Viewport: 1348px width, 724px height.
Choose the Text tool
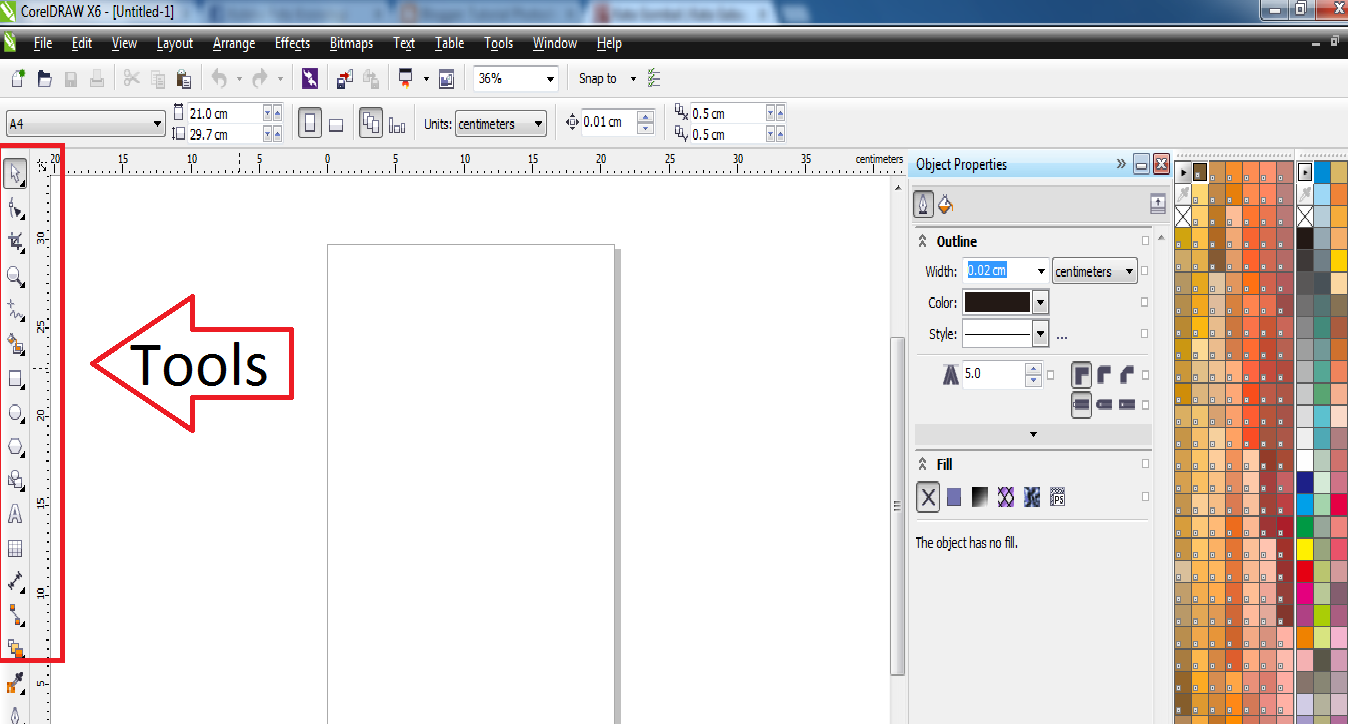pyautogui.click(x=15, y=514)
